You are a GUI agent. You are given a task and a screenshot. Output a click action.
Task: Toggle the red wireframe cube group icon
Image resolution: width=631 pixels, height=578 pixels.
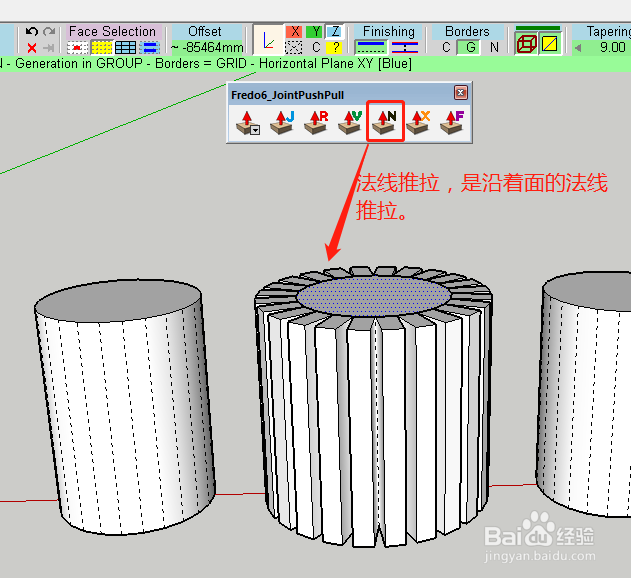pyautogui.click(x=526, y=44)
